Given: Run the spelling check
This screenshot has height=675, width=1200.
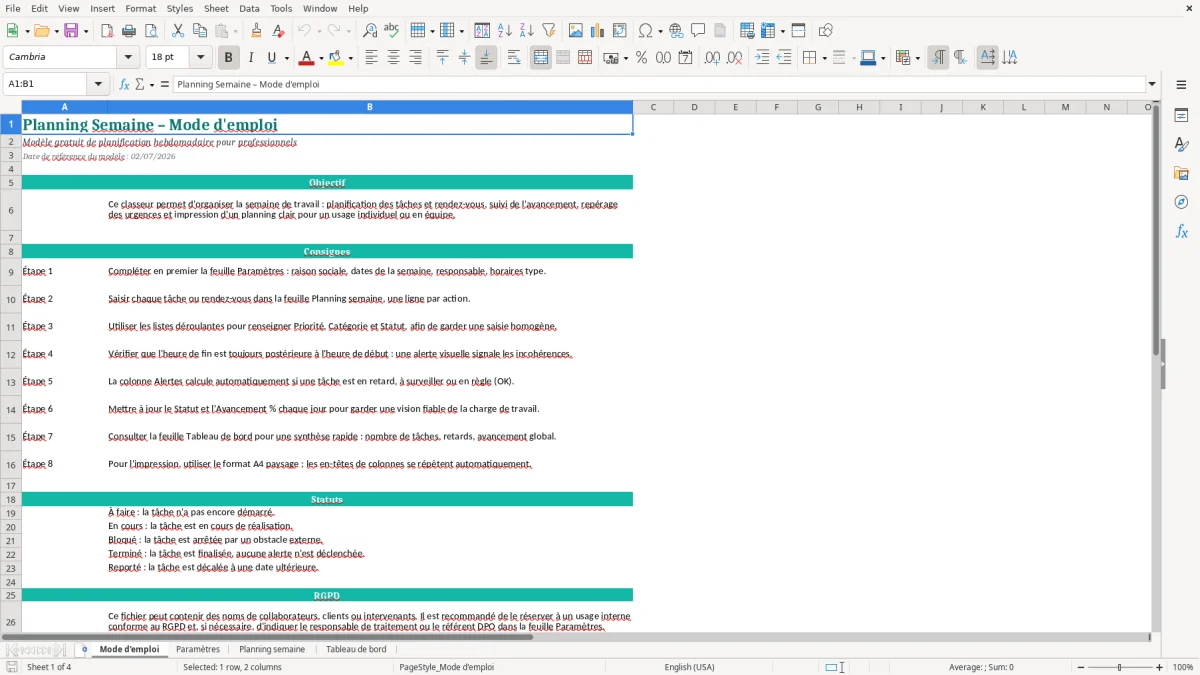Looking at the screenshot, I should tap(391, 30).
